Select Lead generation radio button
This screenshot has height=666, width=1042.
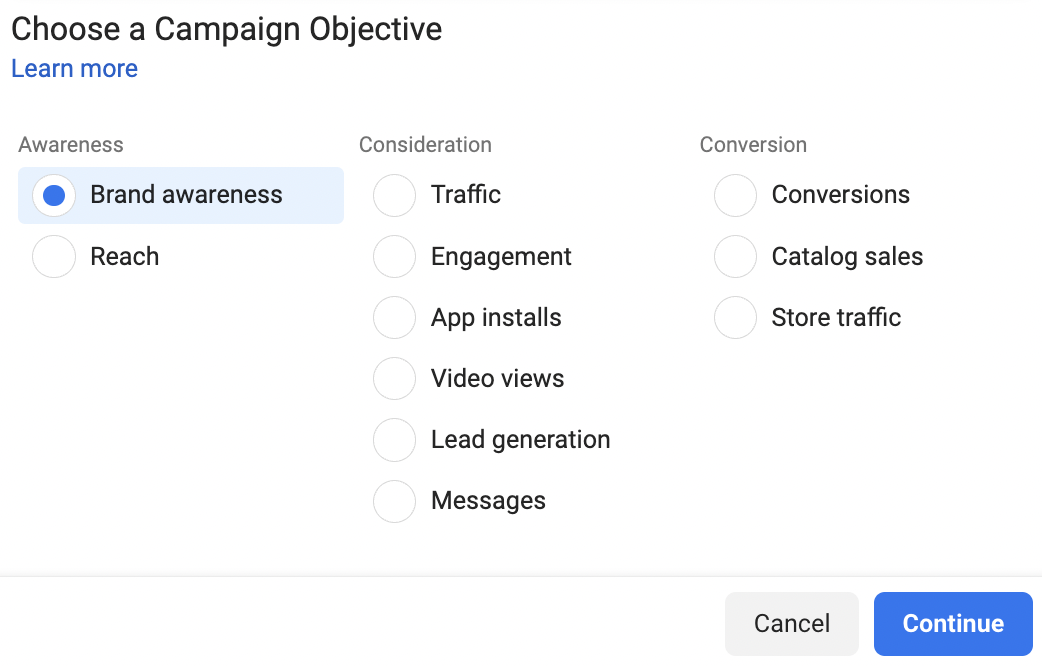pyautogui.click(x=394, y=440)
